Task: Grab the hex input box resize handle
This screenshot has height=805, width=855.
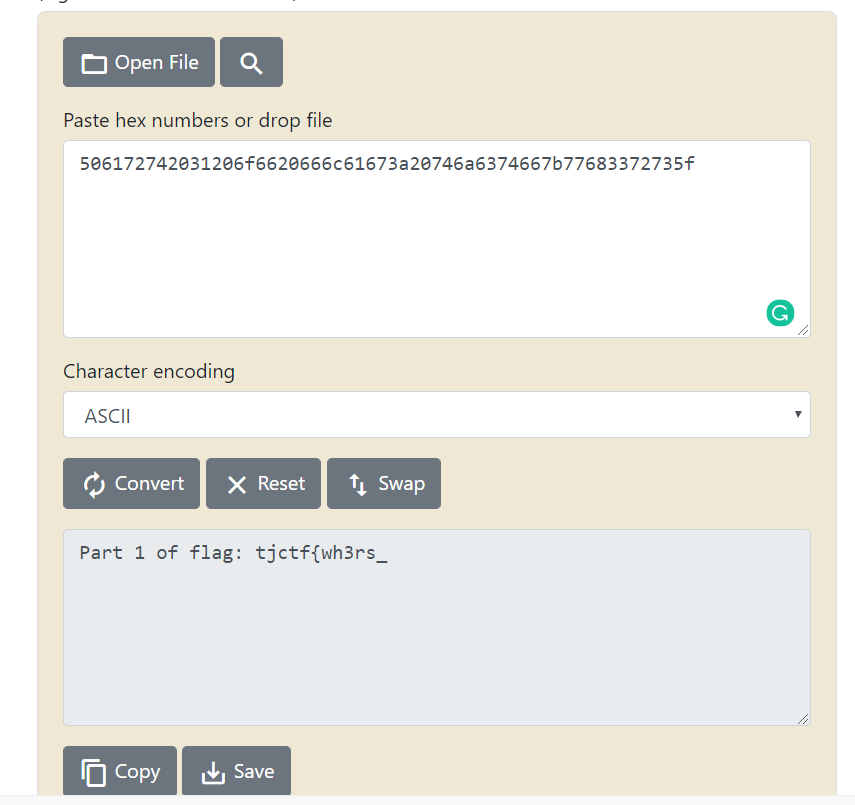Action: 804,331
